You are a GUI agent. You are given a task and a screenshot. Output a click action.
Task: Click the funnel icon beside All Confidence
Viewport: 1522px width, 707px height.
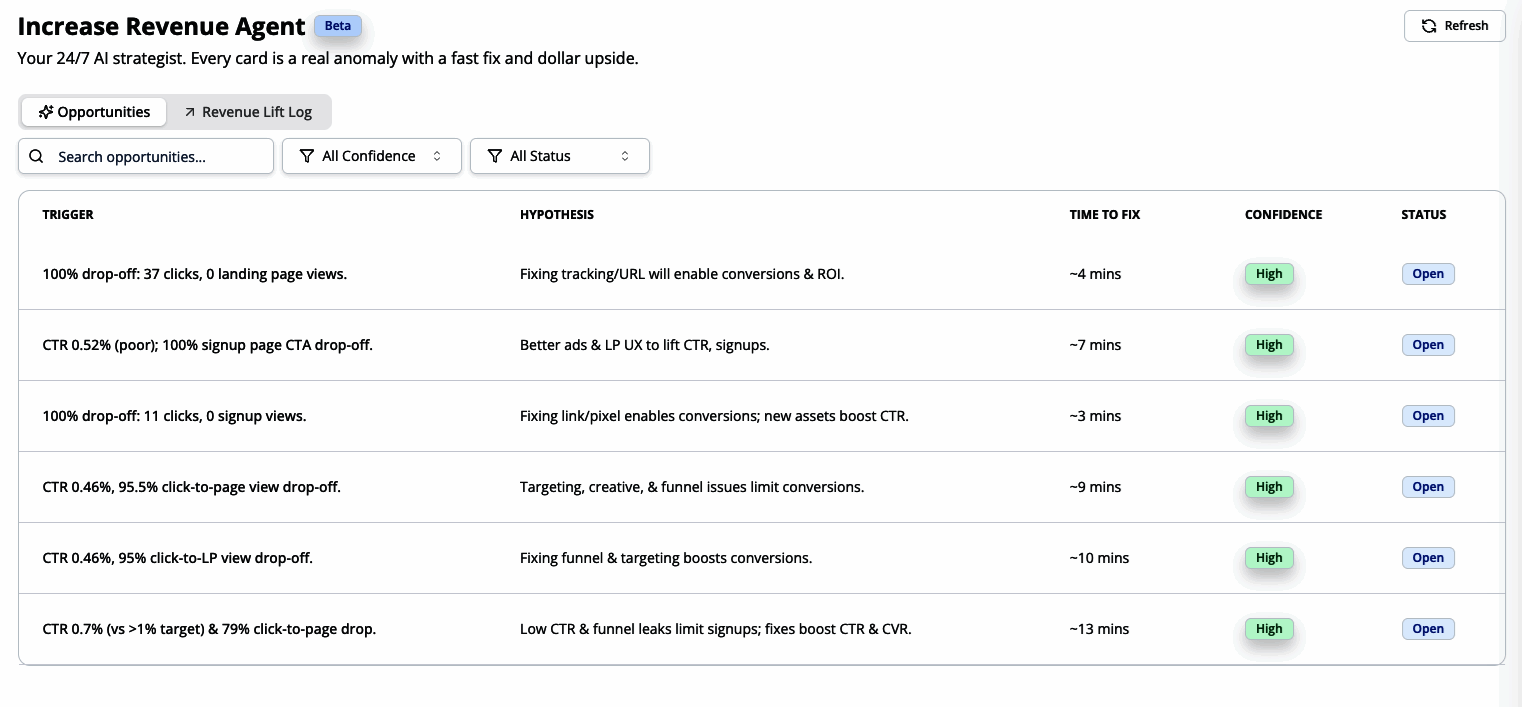[307, 156]
